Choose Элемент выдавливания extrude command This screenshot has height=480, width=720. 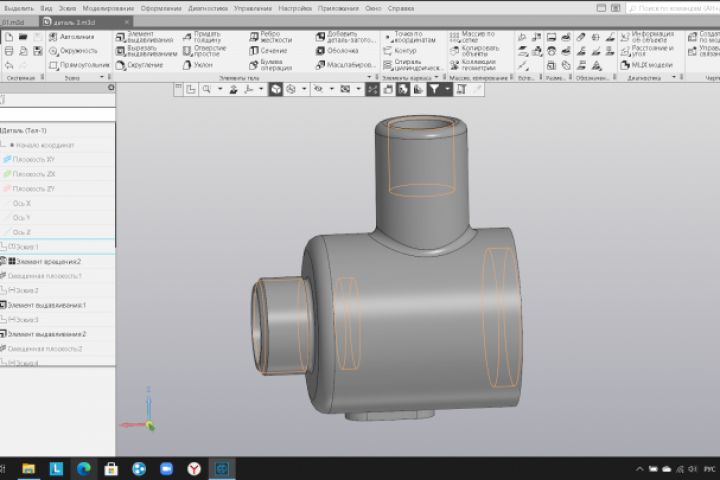[145, 37]
